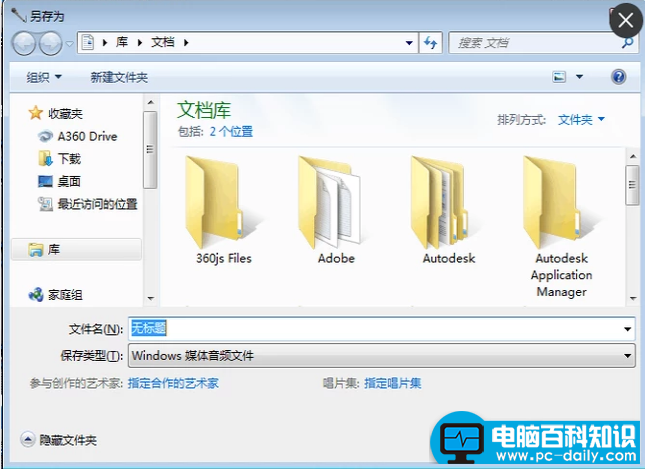
Task: Click the 下载 folder icon
Action: point(45,158)
